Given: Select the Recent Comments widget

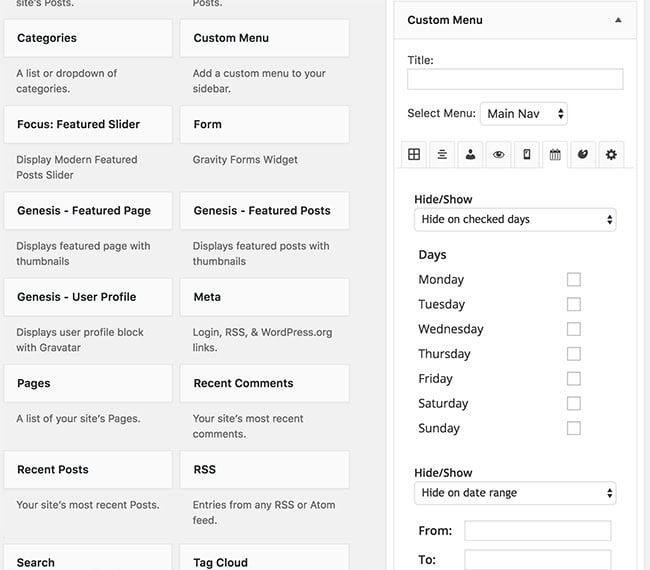Looking at the screenshot, I should pos(264,383).
